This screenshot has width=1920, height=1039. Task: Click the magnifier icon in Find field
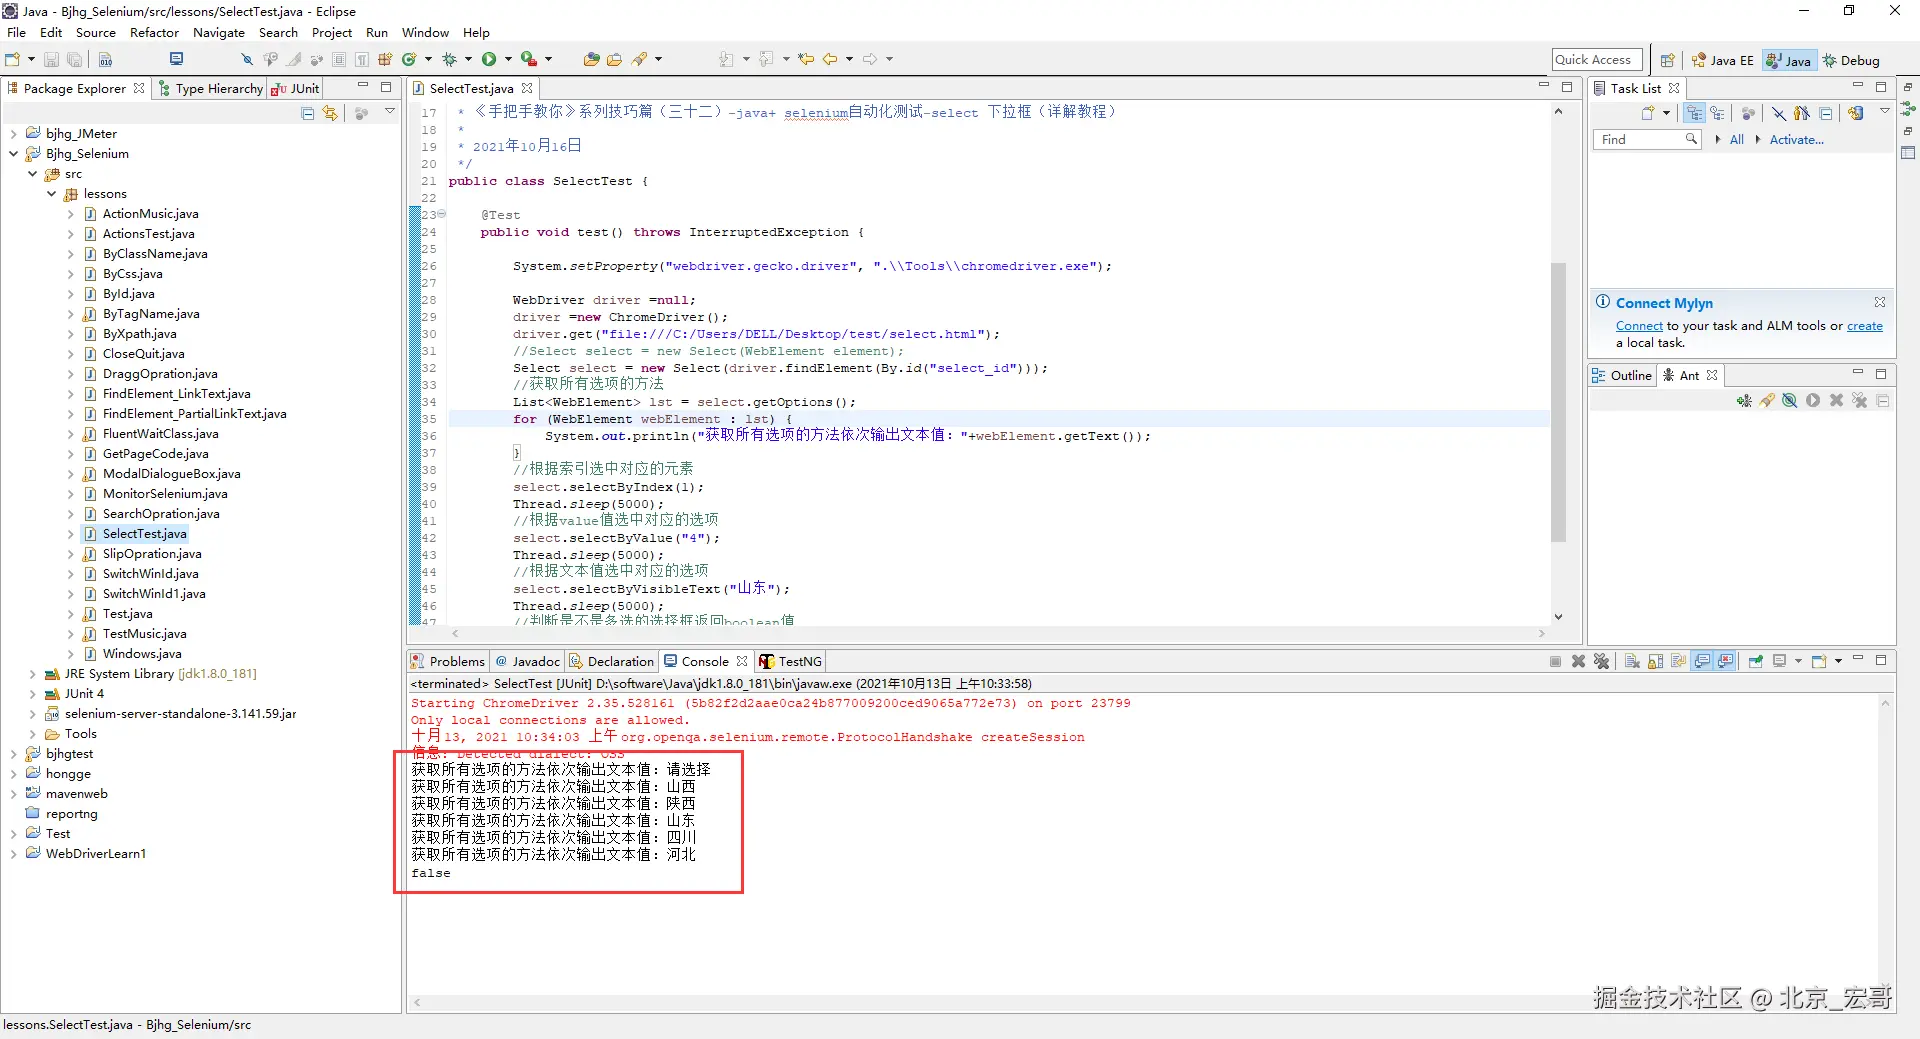point(1691,139)
